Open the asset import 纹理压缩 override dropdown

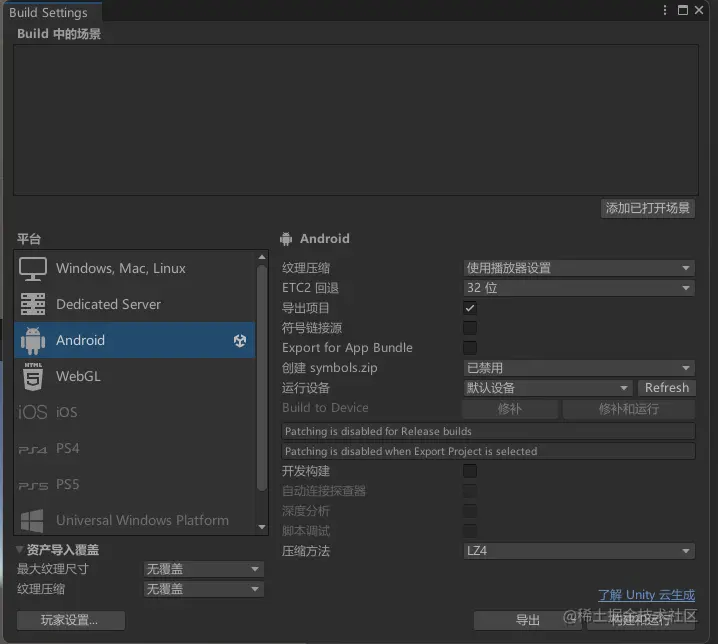tap(203, 589)
